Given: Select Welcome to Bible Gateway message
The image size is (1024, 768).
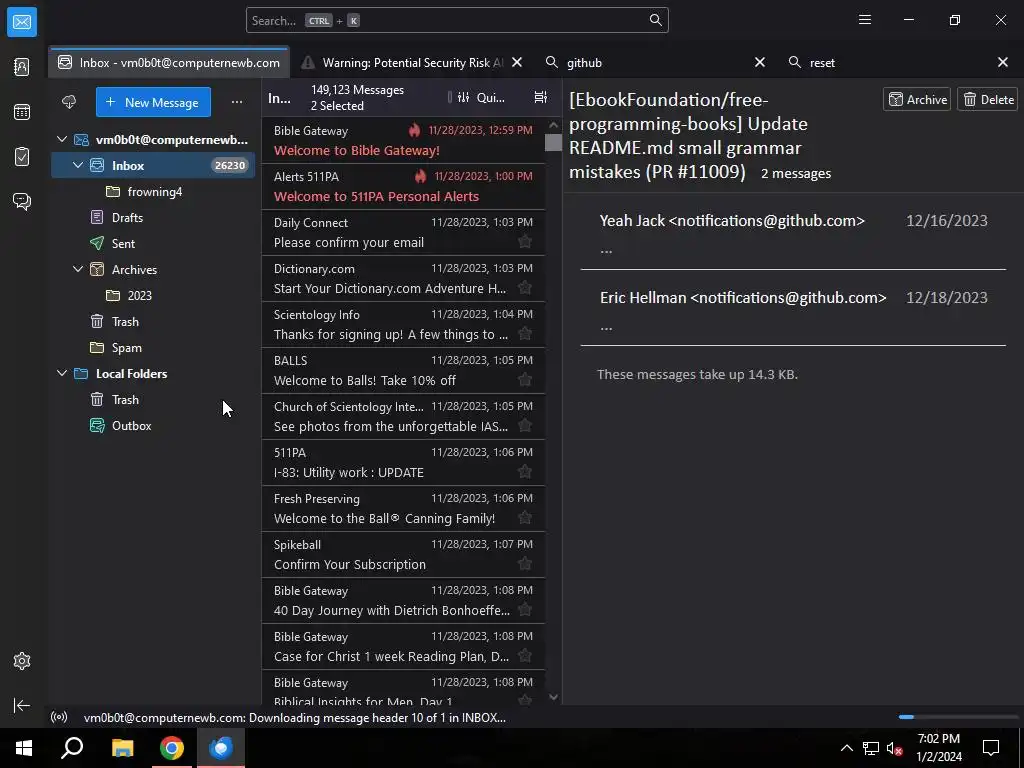Looking at the screenshot, I should (x=403, y=140).
